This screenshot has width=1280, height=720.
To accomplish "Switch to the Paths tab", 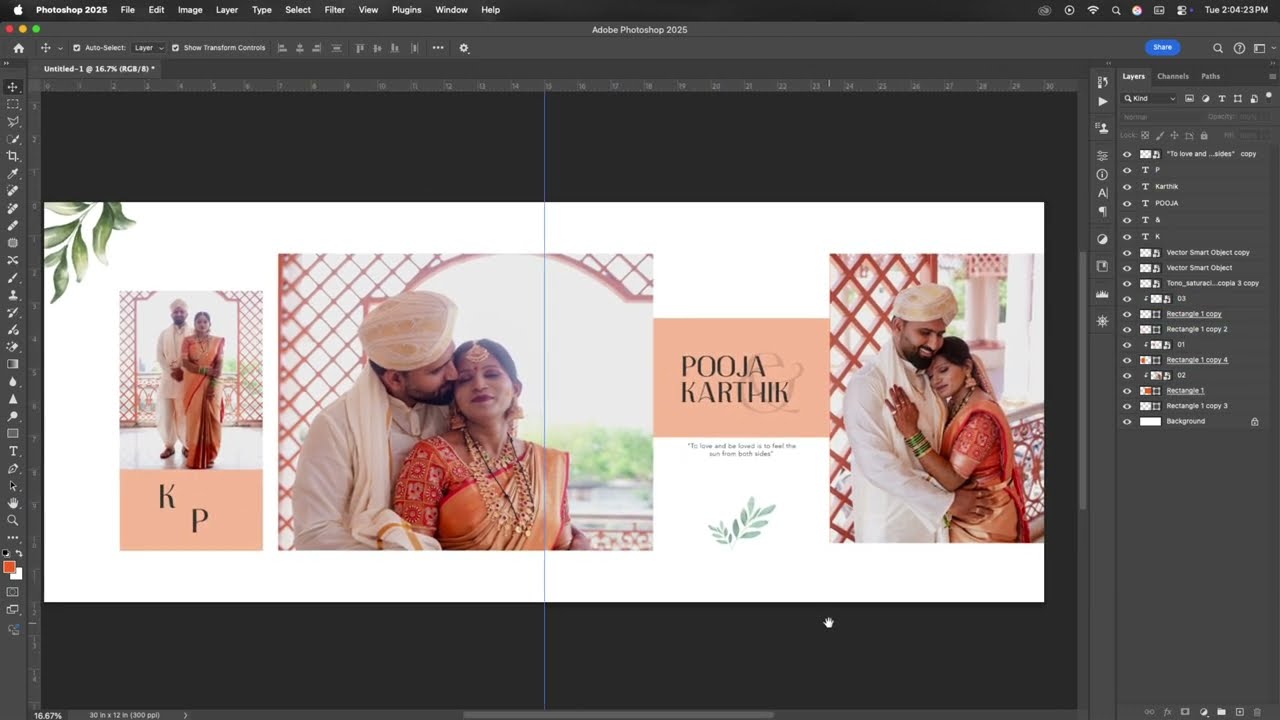I will pos(1210,76).
